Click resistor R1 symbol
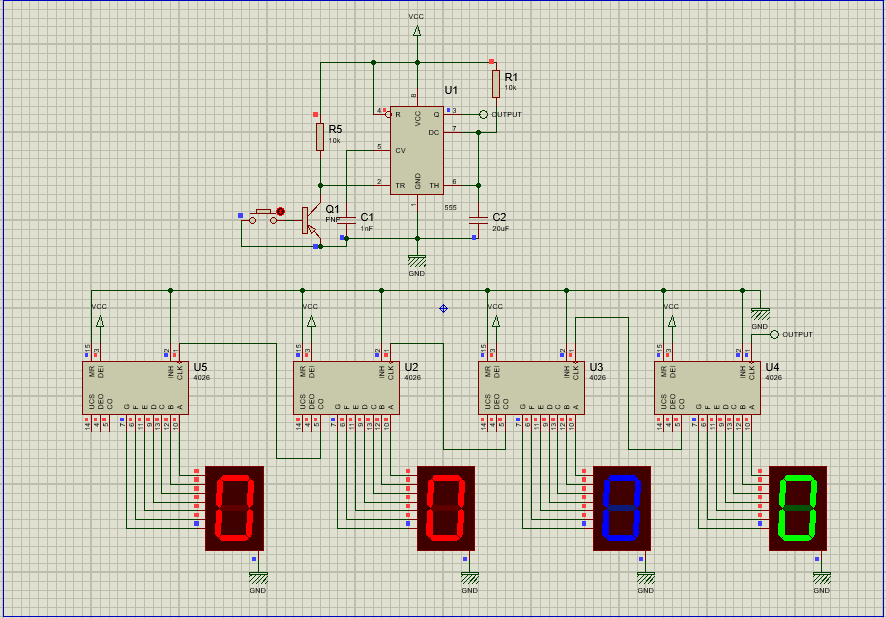 click(x=496, y=84)
